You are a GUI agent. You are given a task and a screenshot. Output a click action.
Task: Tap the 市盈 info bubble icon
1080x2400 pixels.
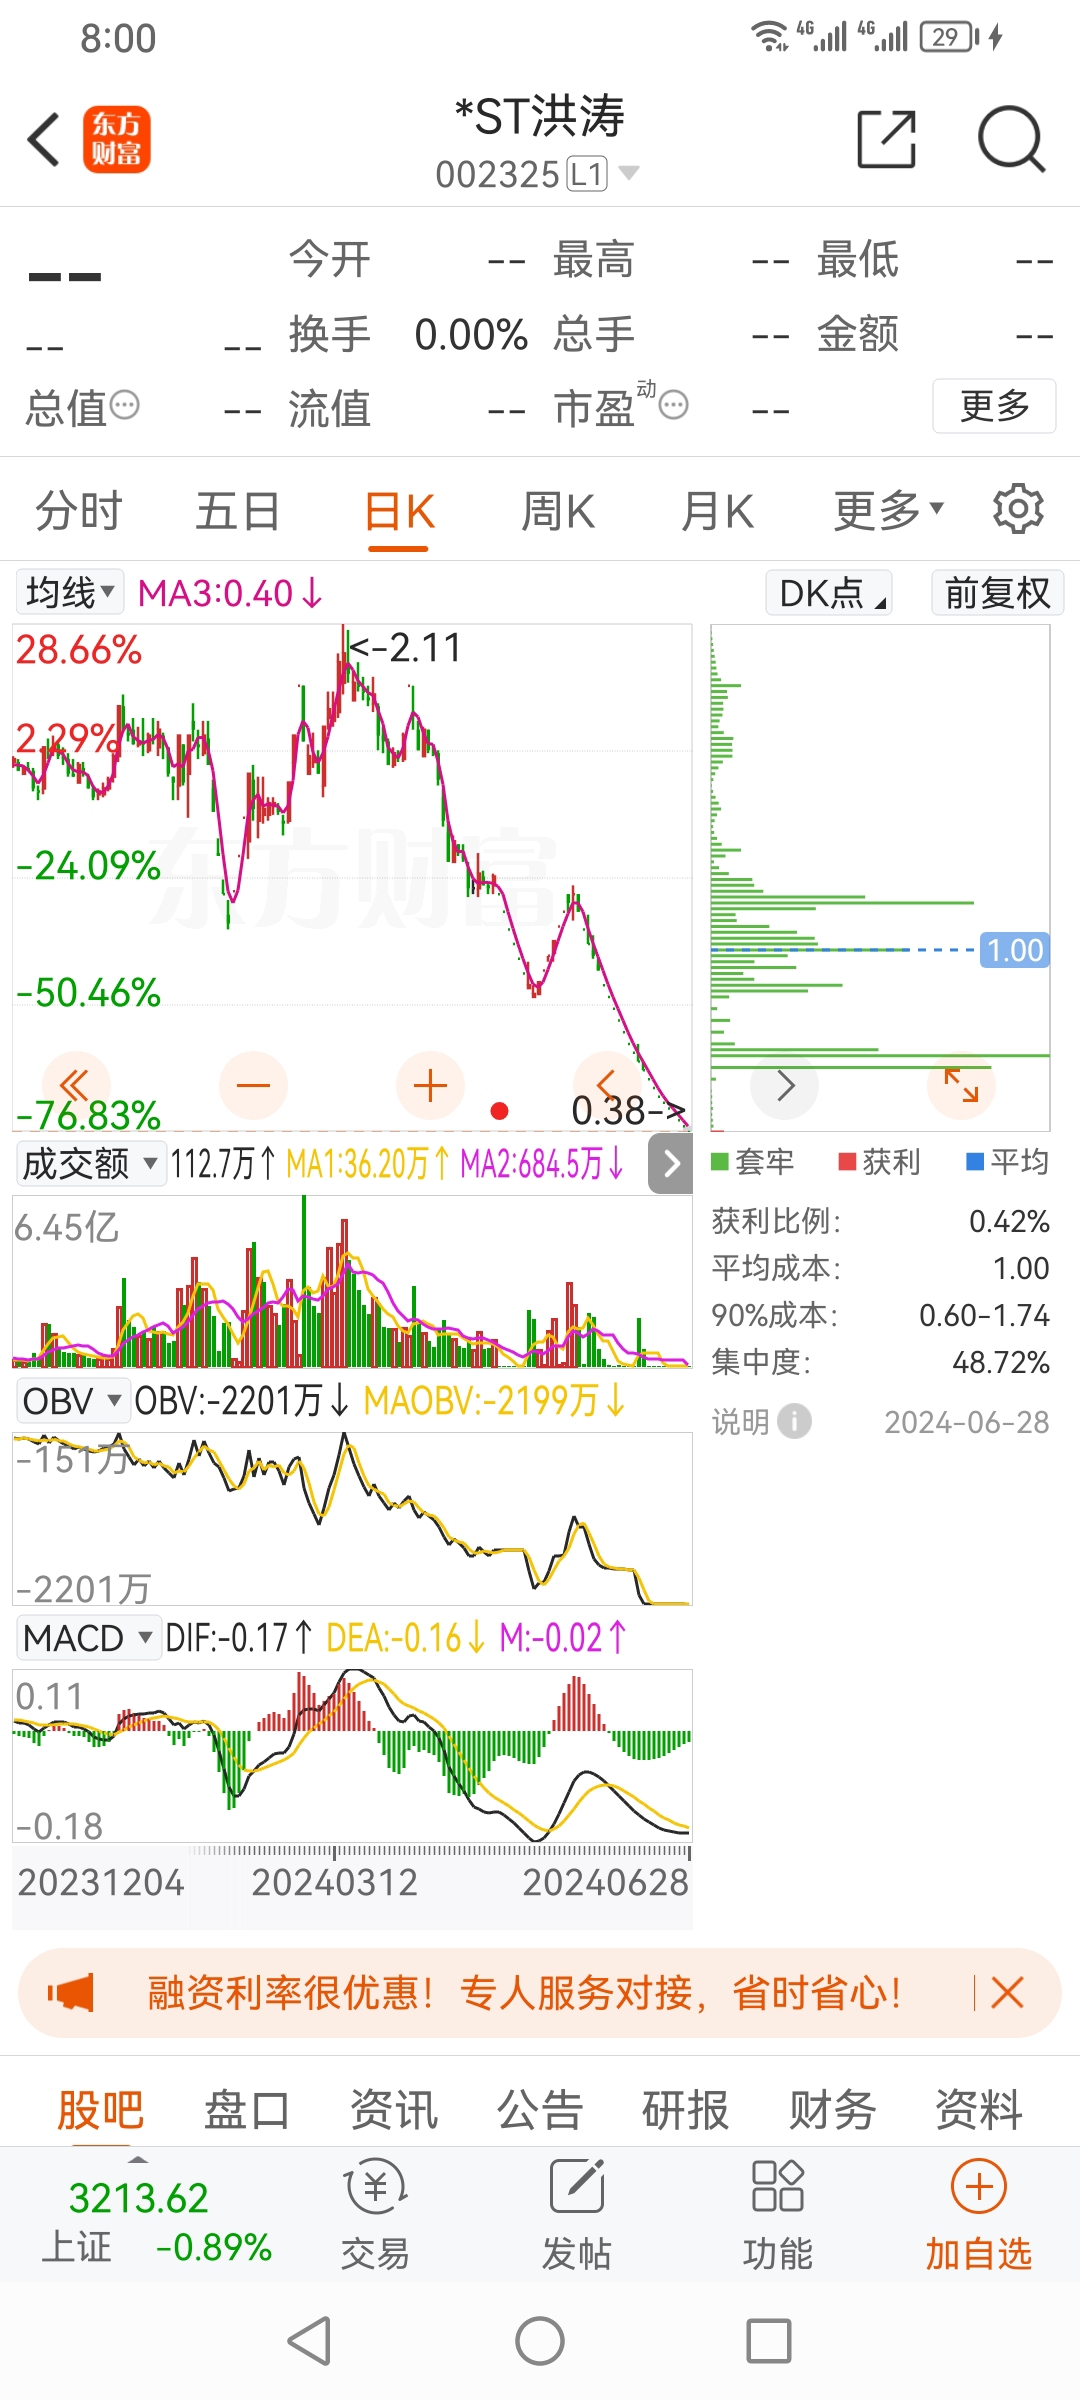point(674,405)
